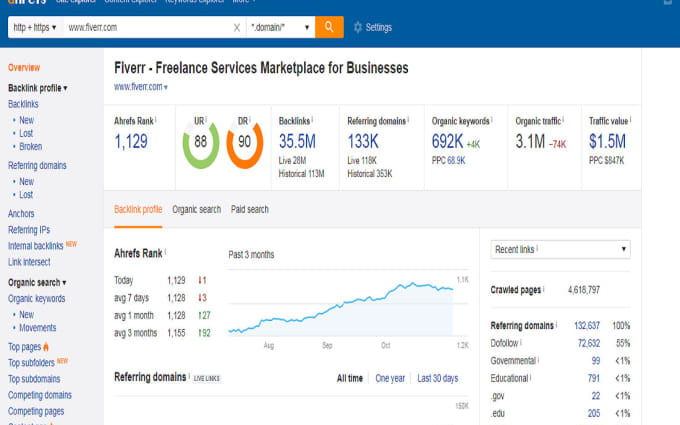680x425 pixels.
Task: Click the UR 88 green gauge
Action: pos(200,145)
